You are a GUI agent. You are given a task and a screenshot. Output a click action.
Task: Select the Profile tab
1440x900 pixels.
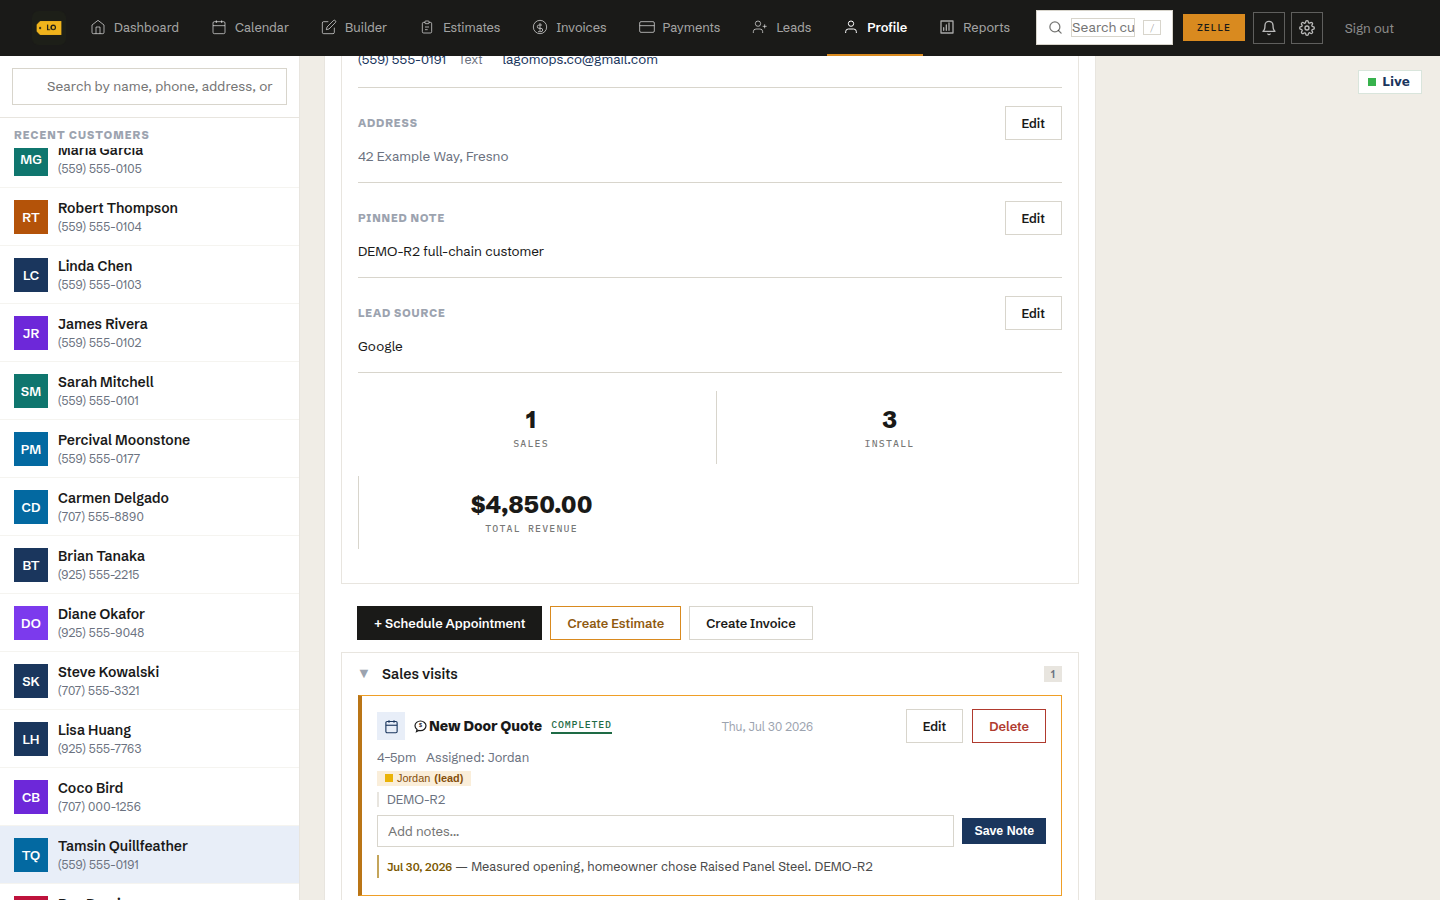coord(875,28)
